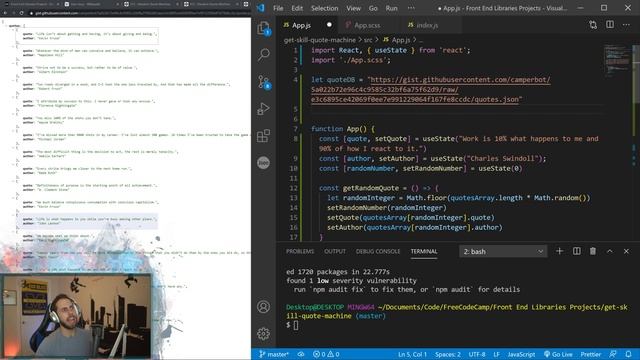Open the PROBLEMS panel tab
This screenshot has width=640, height=360.
[x=300, y=251]
